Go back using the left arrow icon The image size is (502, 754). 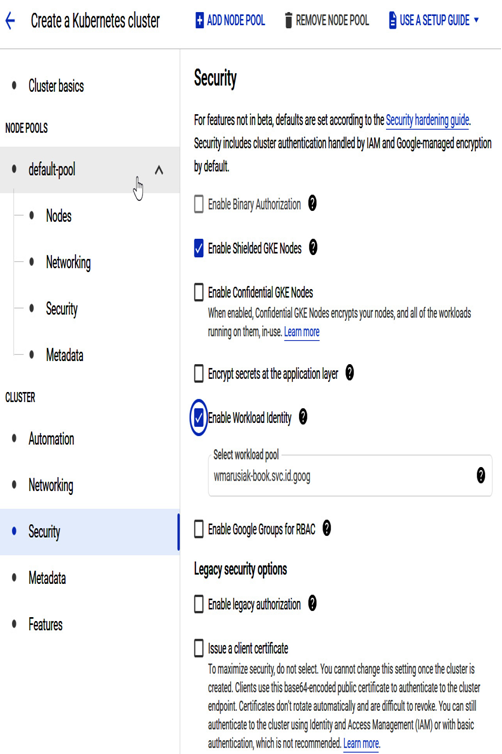[x=10, y=21]
